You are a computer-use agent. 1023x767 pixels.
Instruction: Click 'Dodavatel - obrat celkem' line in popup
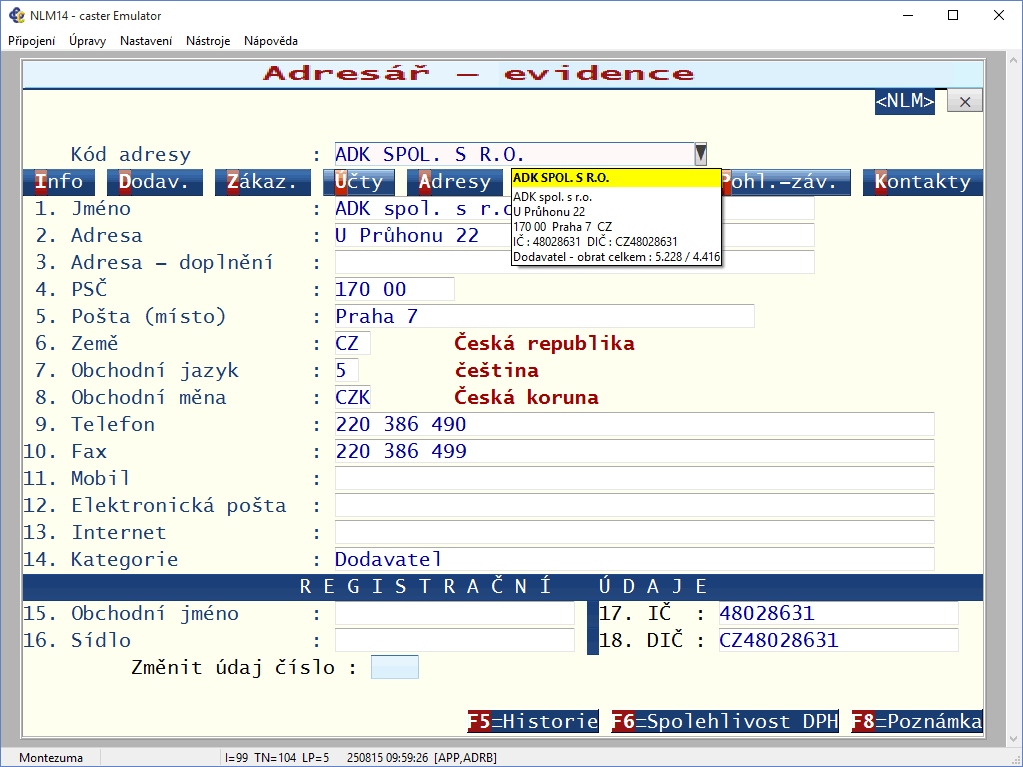[x=616, y=257]
